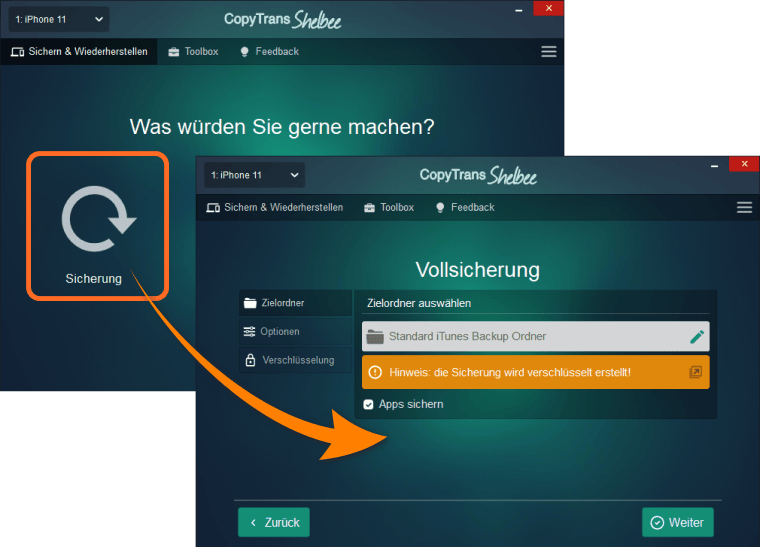Open Verschlüsselung section in sidebar
The height and width of the screenshot is (548, 760).
(296, 360)
